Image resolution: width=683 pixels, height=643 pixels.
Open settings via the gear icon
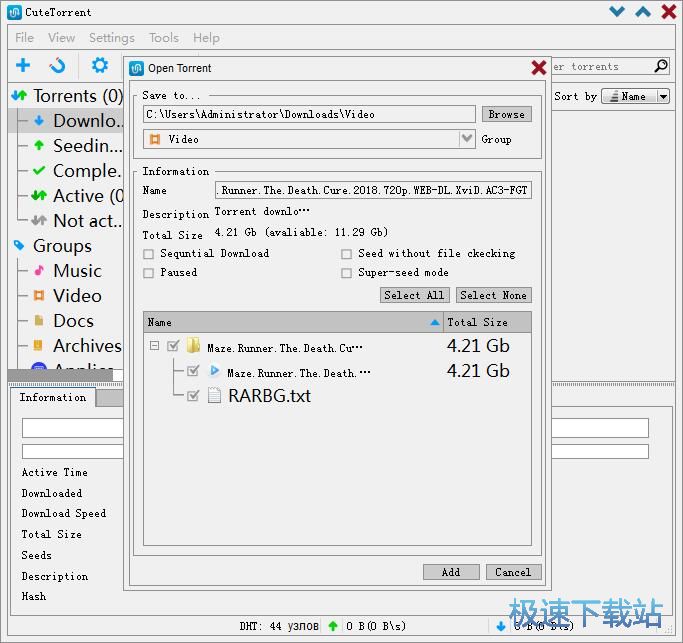(x=100, y=66)
